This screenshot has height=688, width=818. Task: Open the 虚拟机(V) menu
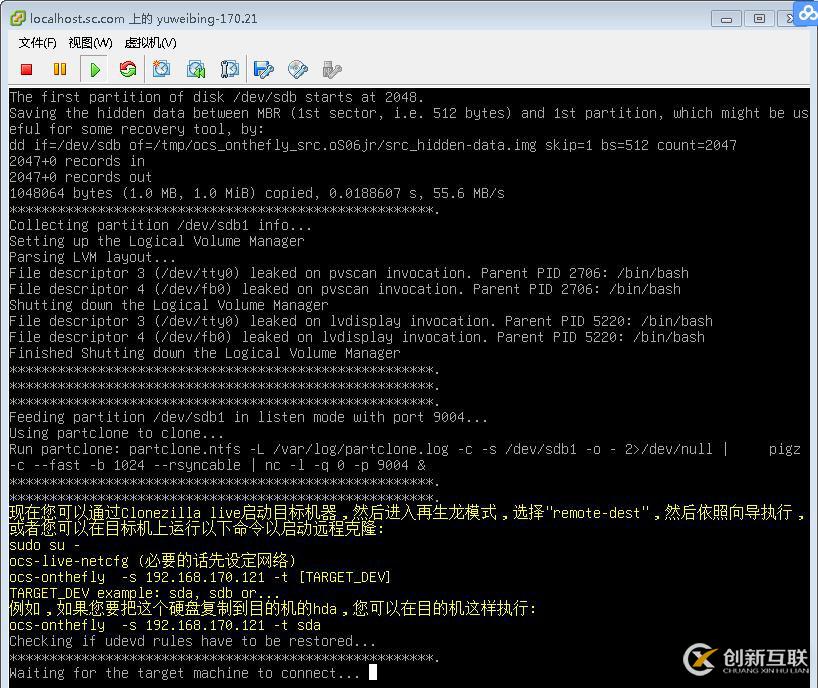148,43
